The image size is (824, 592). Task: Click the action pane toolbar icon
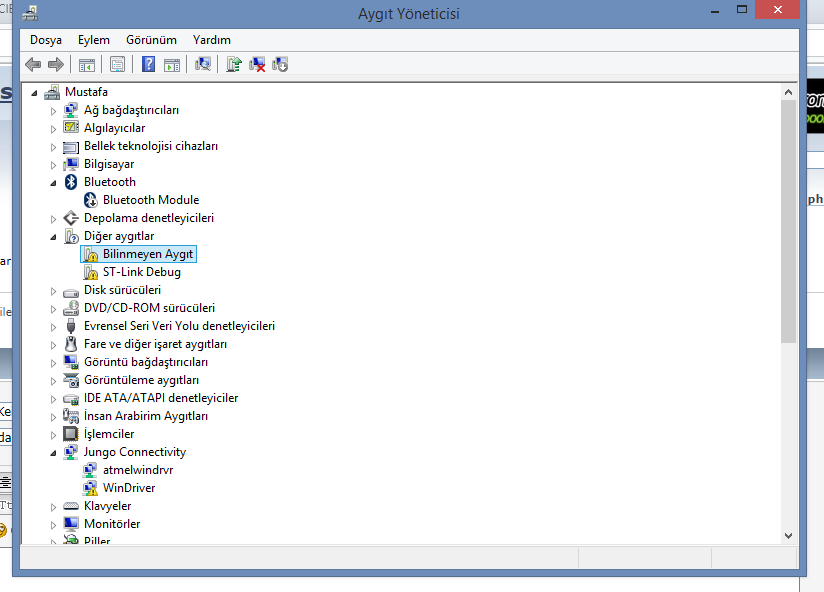172,65
